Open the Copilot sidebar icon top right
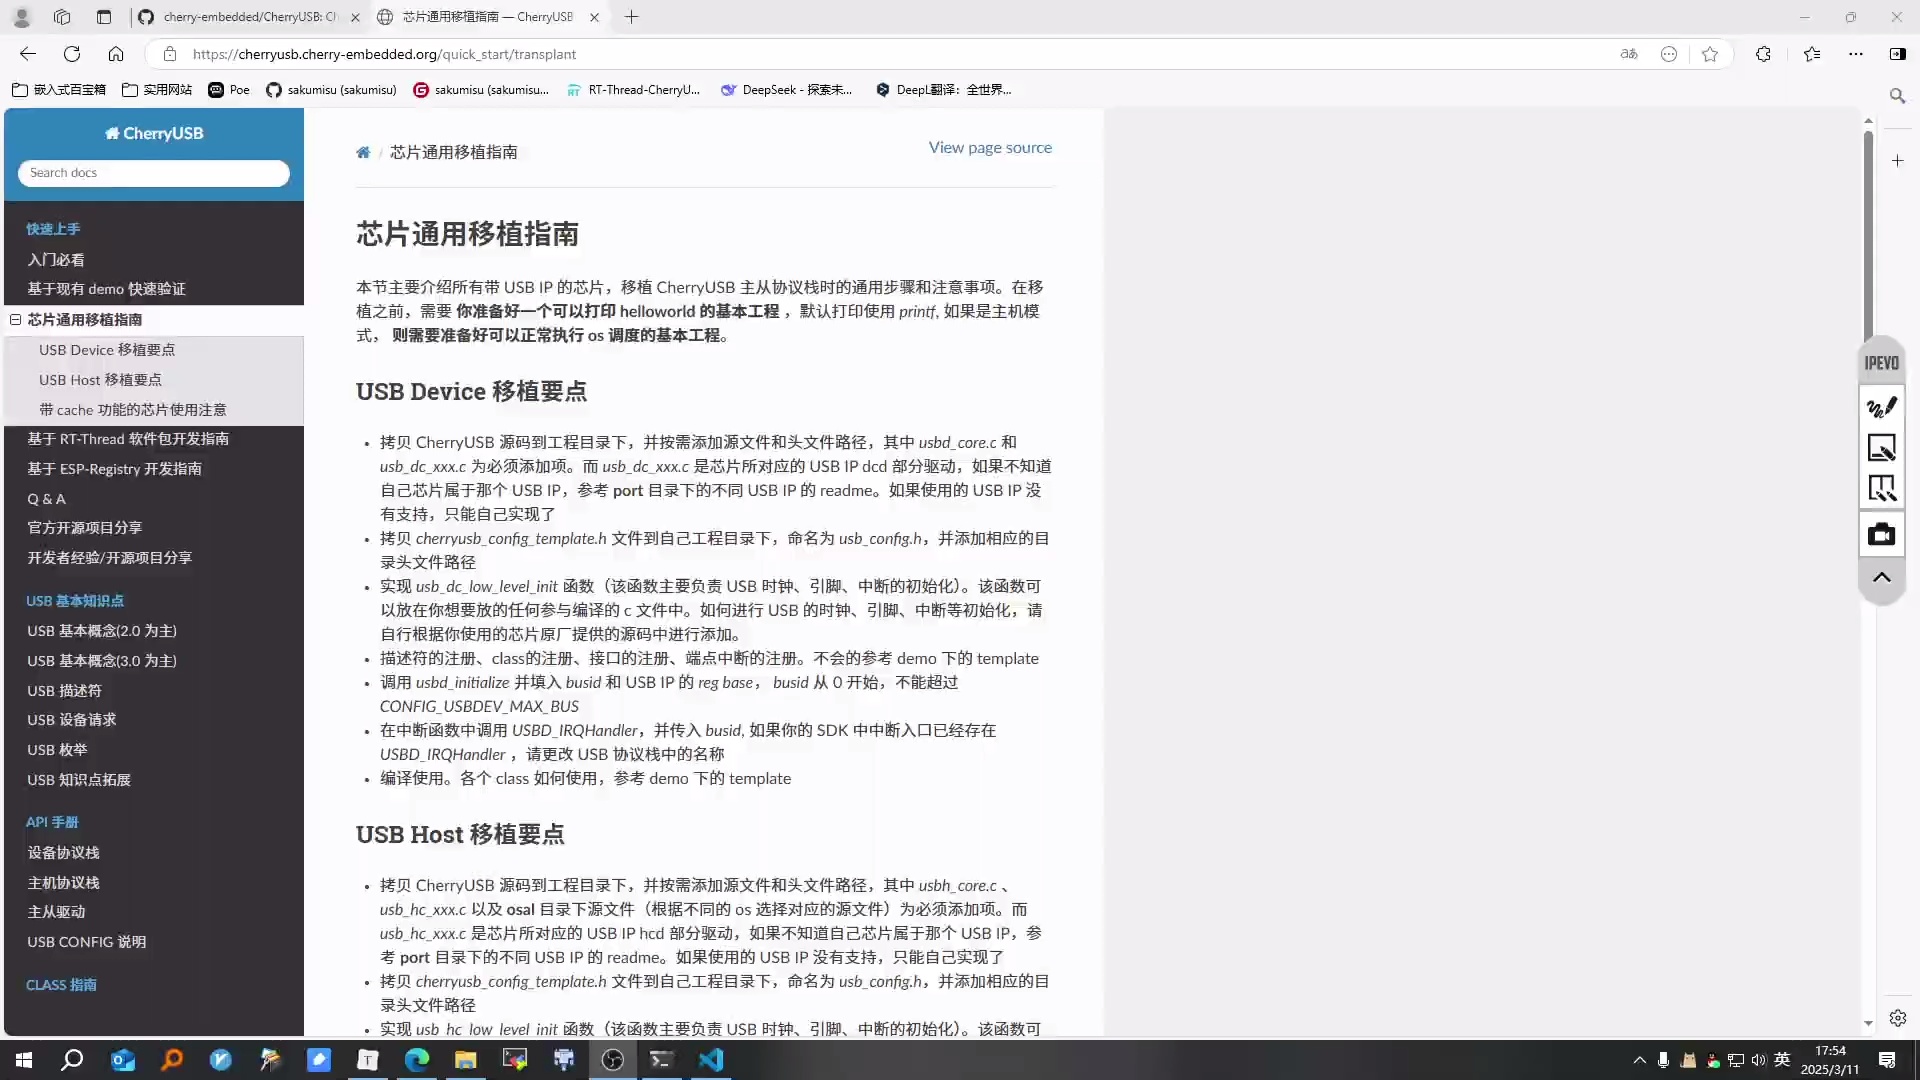This screenshot has height=1080, width=1920. 1898,54
